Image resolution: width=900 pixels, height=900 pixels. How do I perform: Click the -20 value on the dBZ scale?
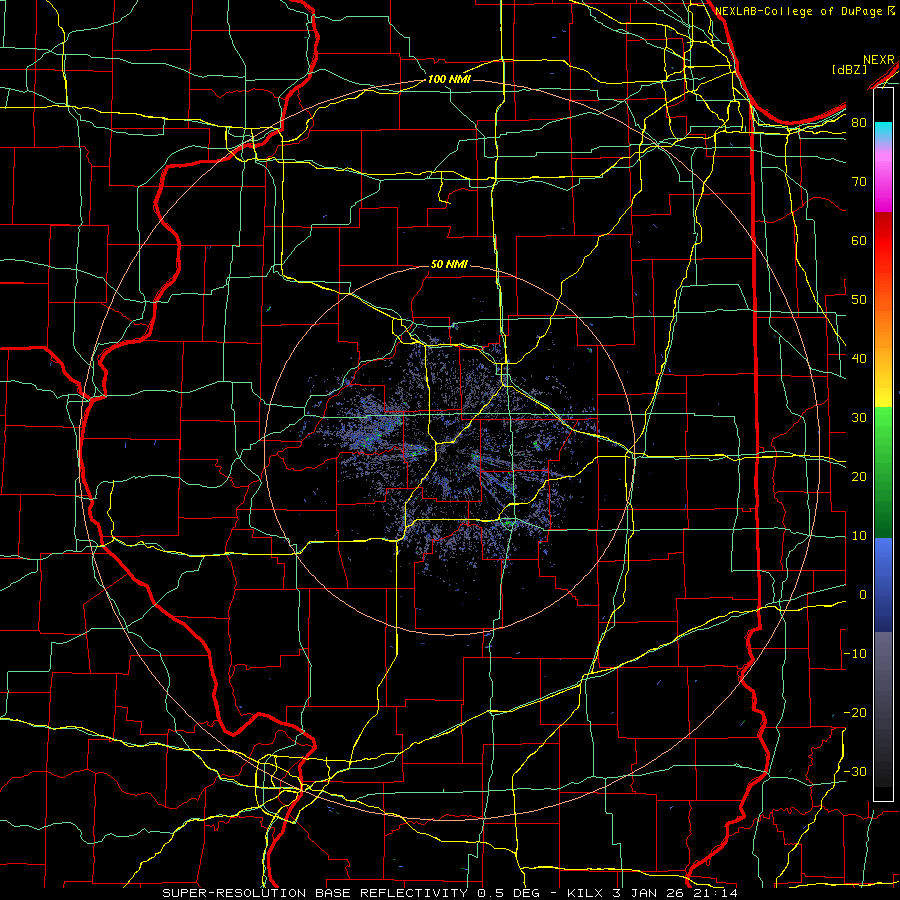[x=855, y=712]
